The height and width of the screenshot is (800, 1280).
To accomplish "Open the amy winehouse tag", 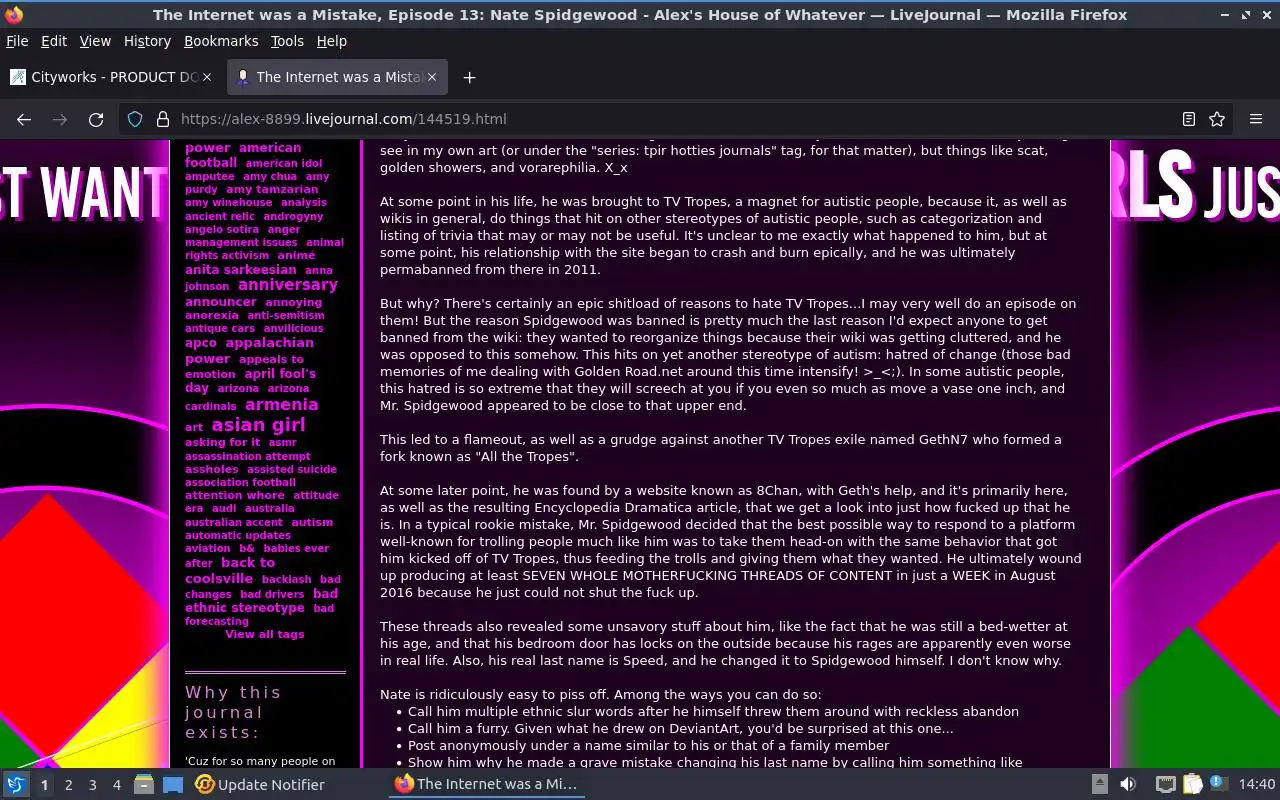I will [x=228, y=202].
